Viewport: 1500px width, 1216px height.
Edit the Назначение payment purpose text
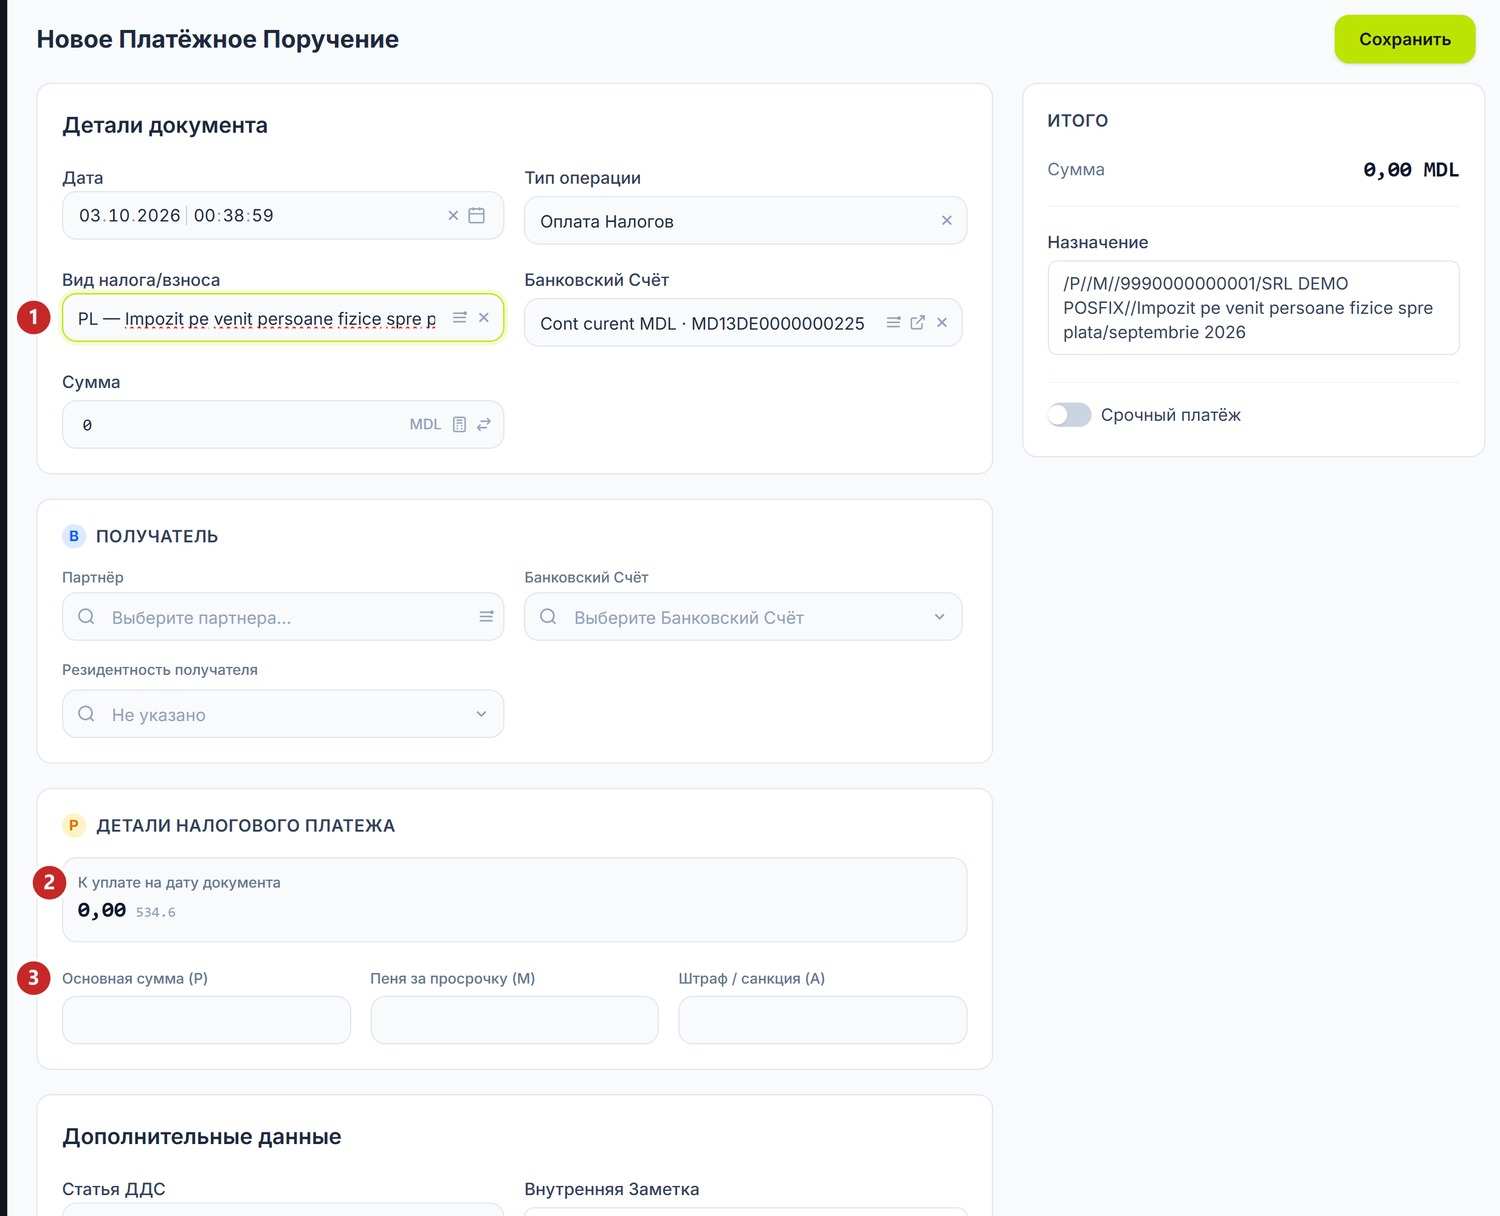click(1253, 308)
